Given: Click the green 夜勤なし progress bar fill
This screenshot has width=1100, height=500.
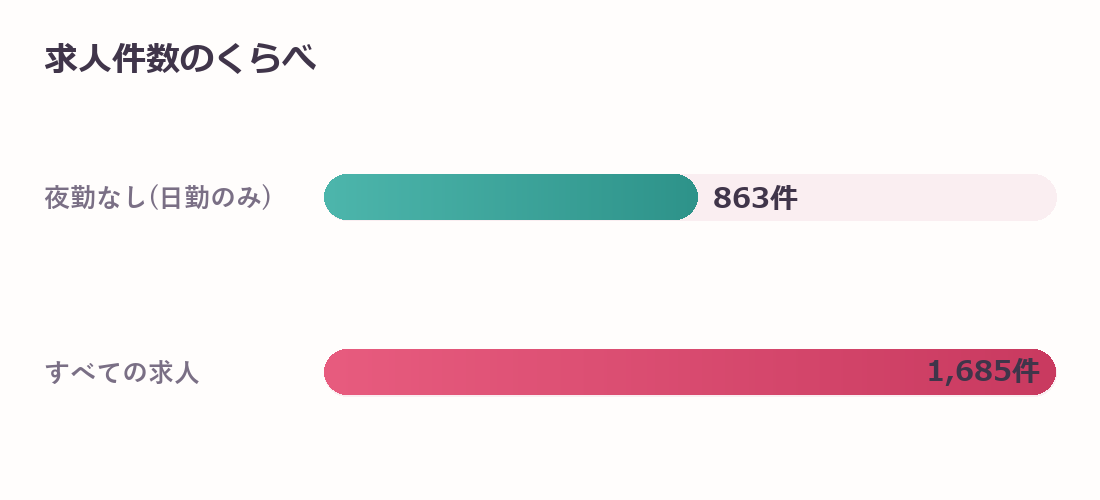Looking at the screenshot, I should point(511,197).
